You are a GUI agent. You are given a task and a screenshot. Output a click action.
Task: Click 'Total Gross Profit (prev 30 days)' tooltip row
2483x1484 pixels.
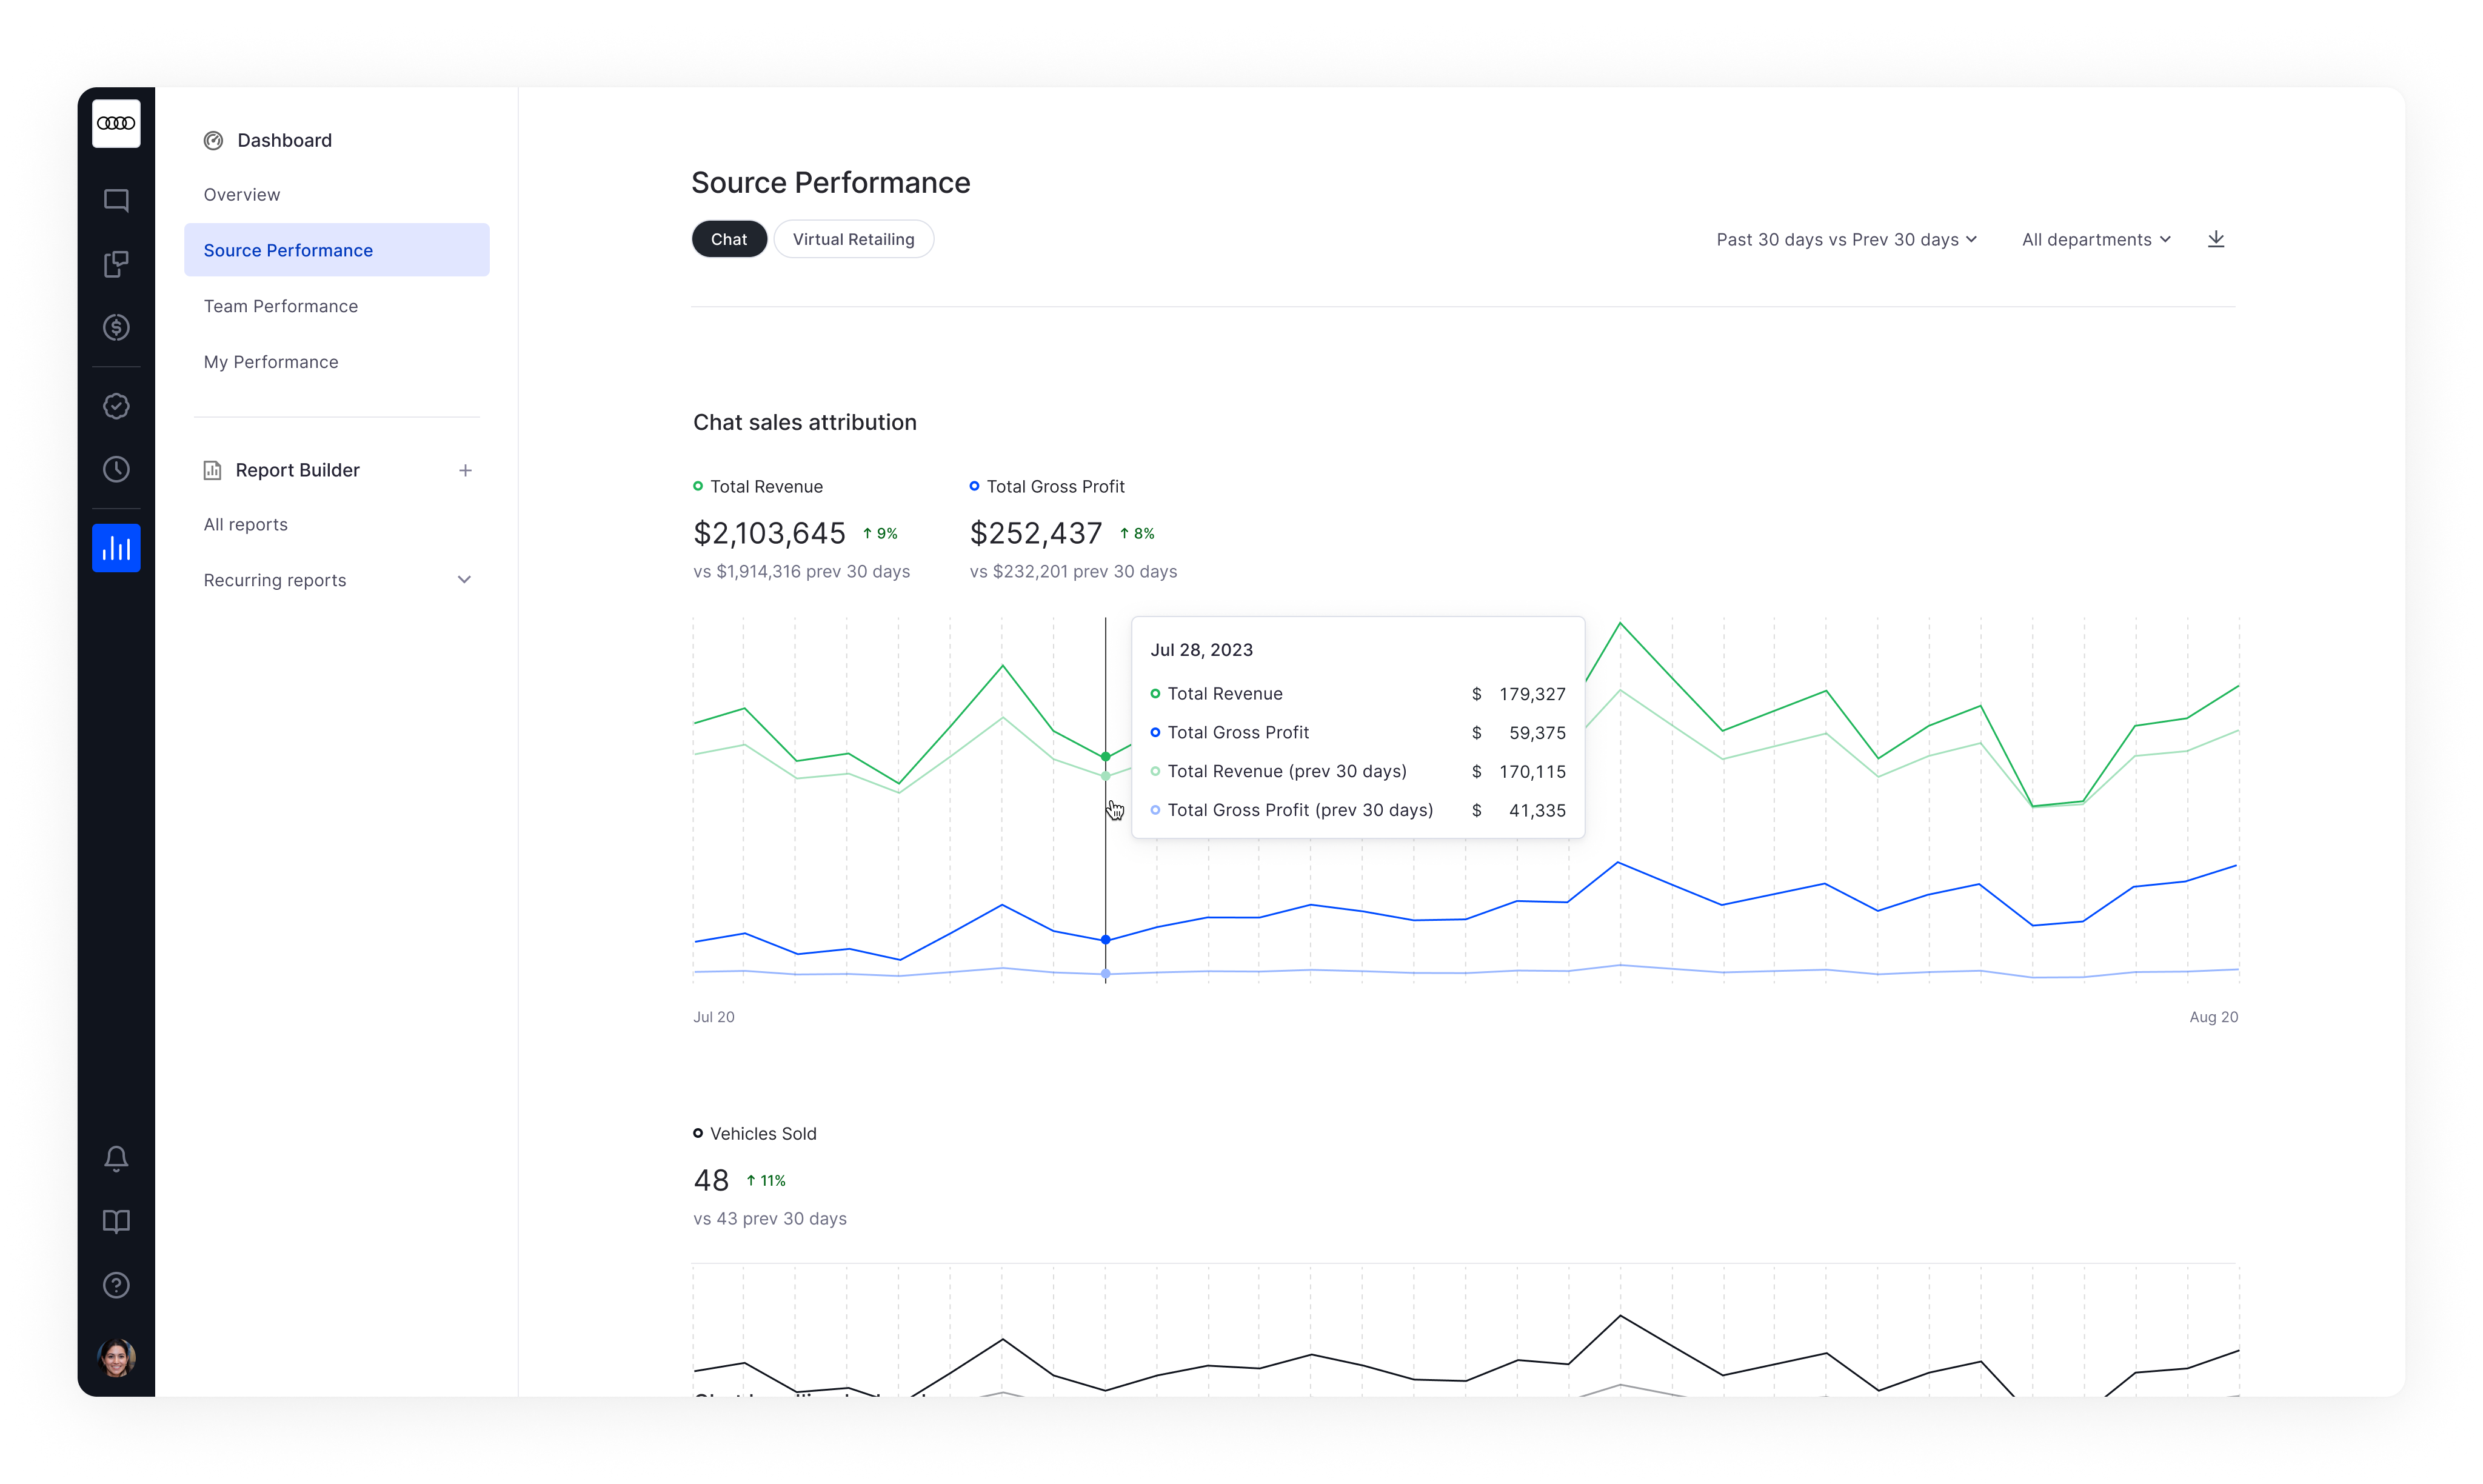[1358, 811]
